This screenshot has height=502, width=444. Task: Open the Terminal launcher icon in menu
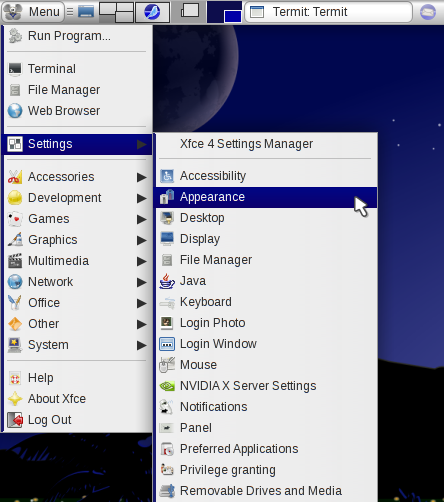[15, 69]
